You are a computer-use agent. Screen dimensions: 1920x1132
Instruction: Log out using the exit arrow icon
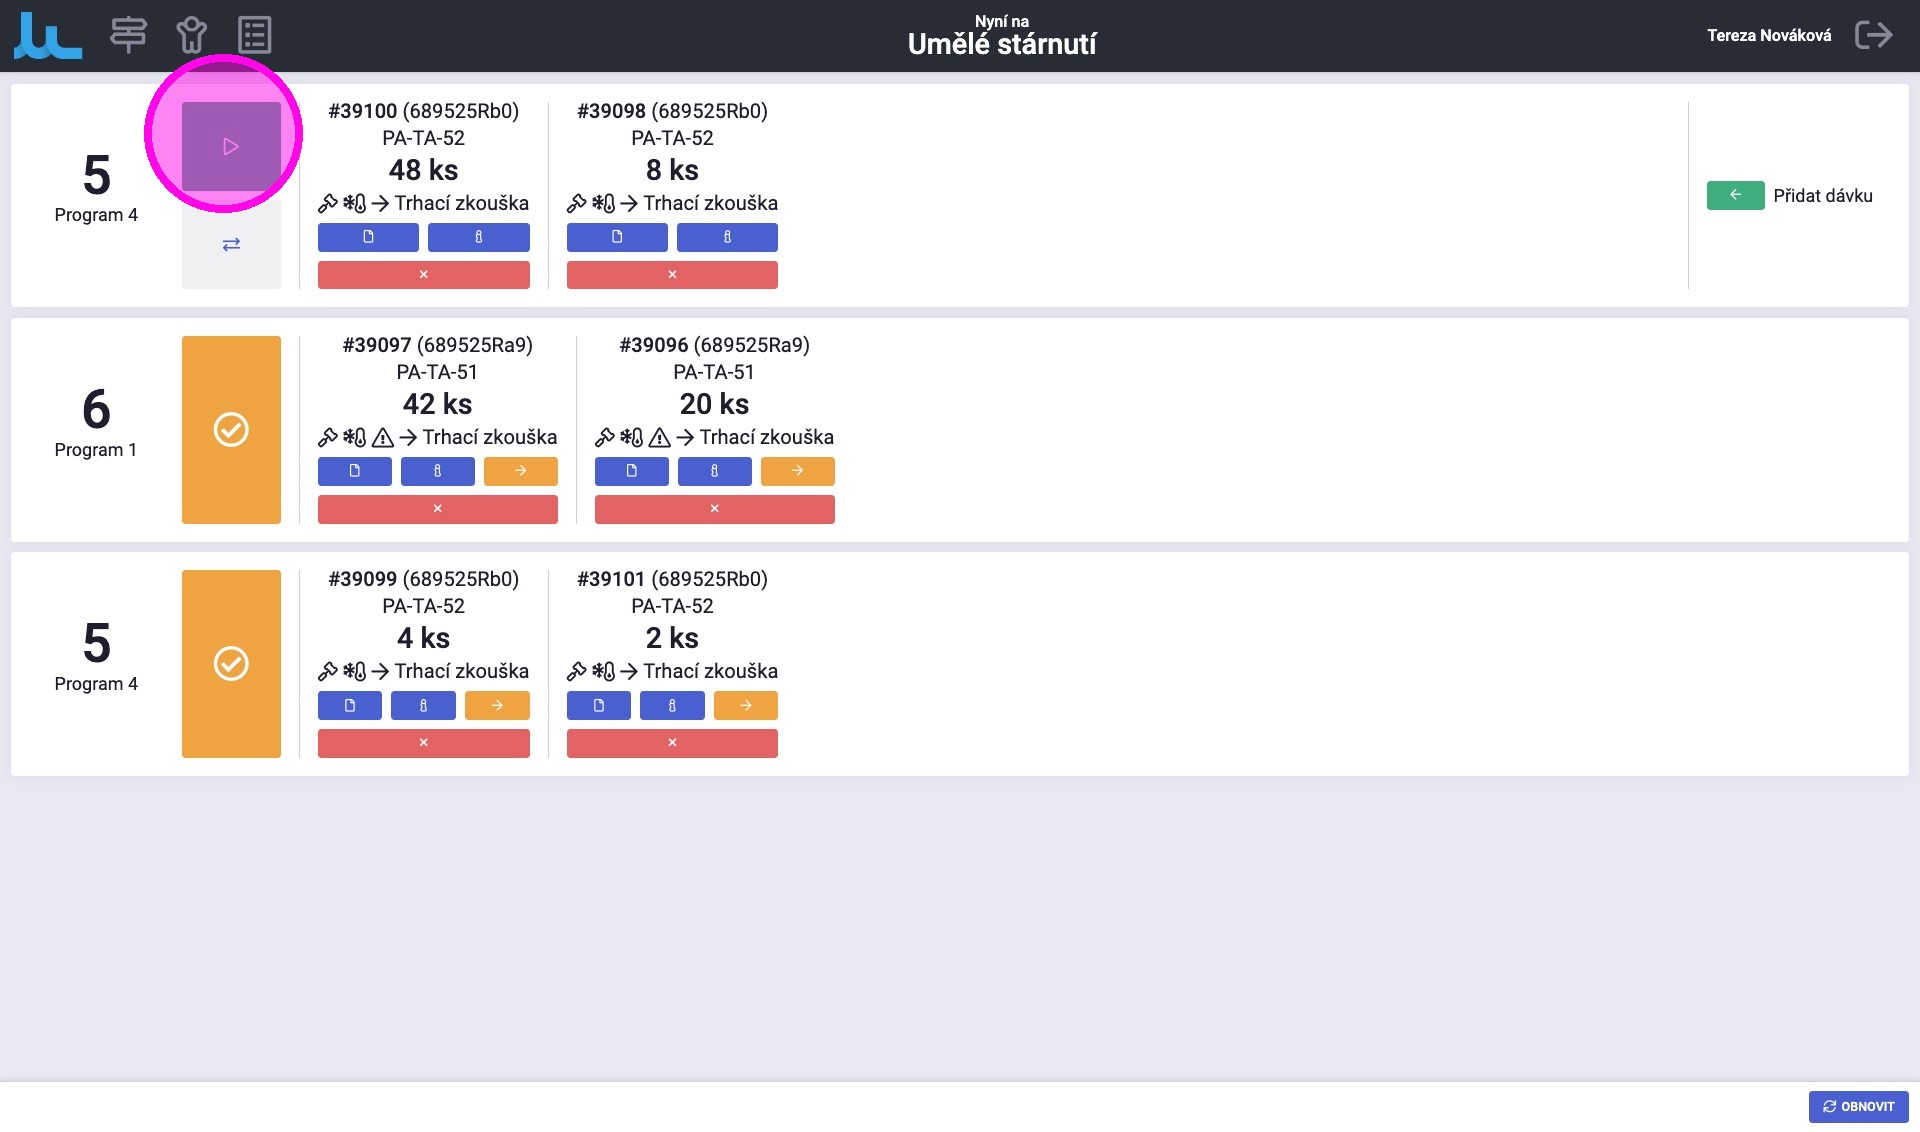tap(1873, 35)
